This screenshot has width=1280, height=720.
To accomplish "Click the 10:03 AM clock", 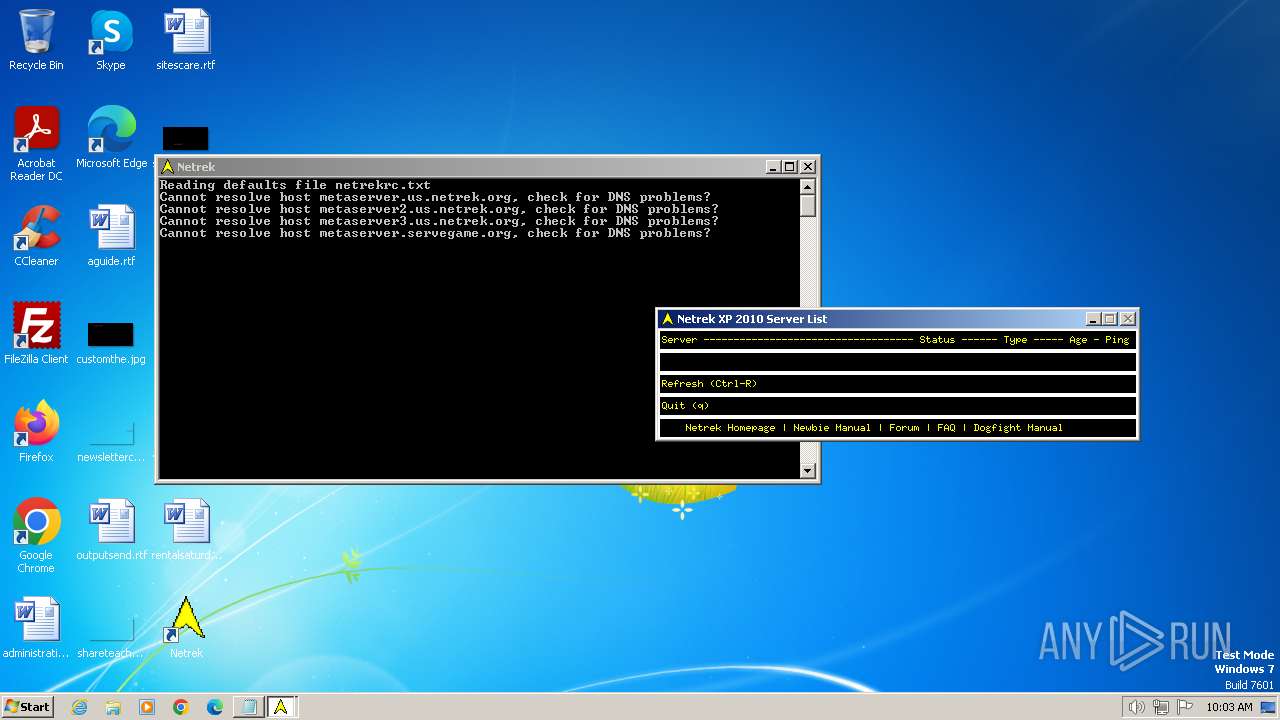I will (1229, 707).
